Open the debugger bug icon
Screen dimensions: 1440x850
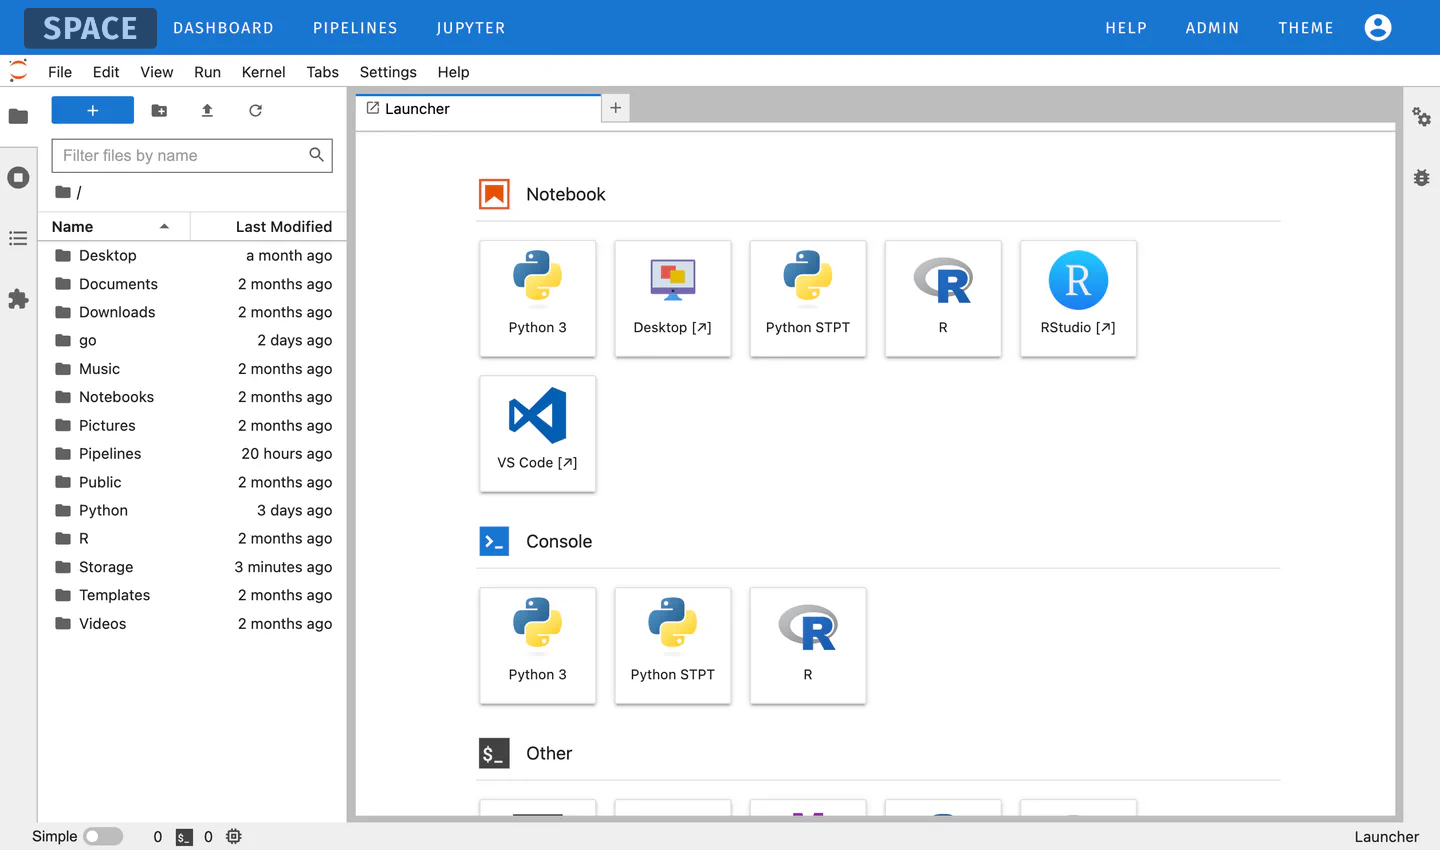(x=1421, y=178)
